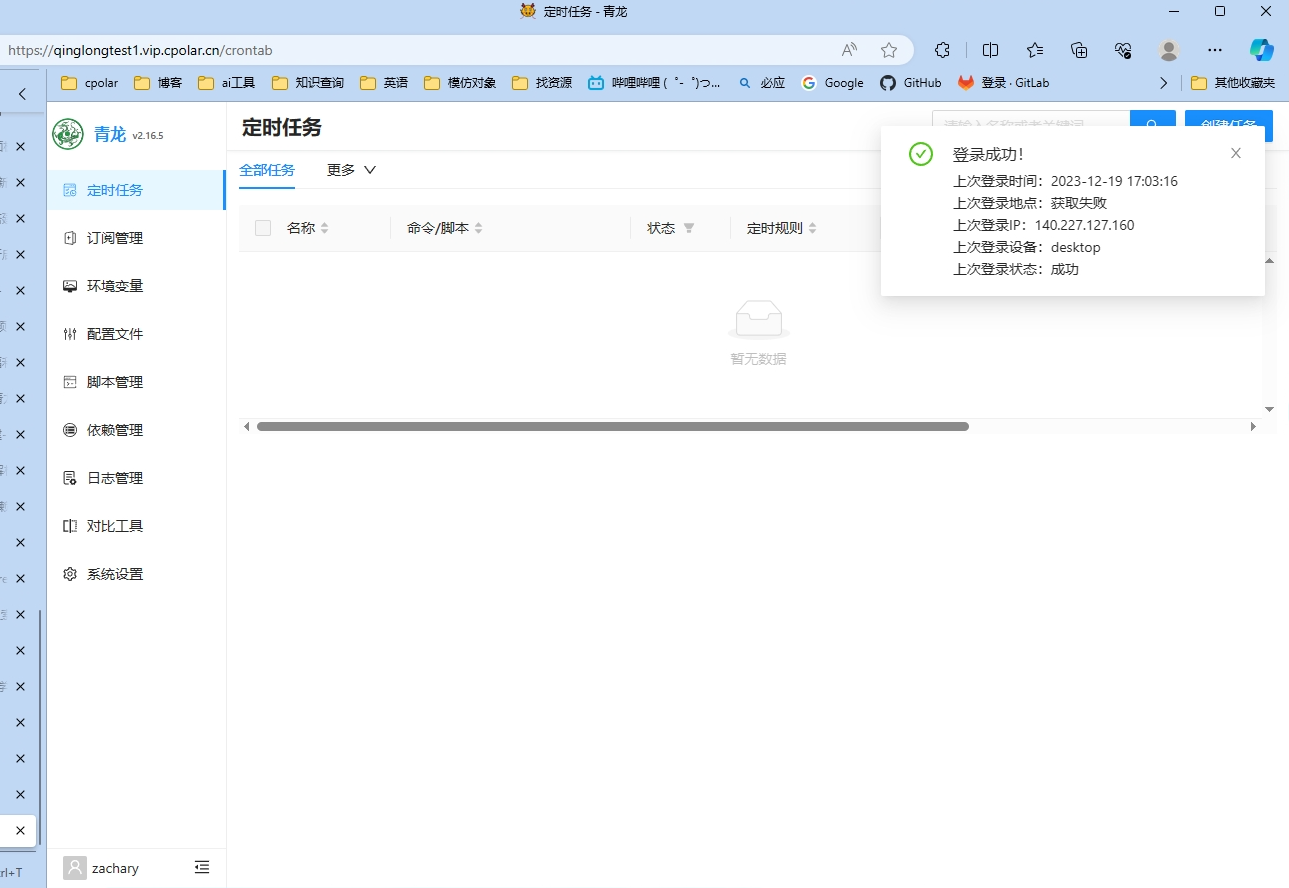Open the 定时任务 sidebar item
Image resolution: width=1289 pixels, height=888 pixels.
[x=136, y=190]
